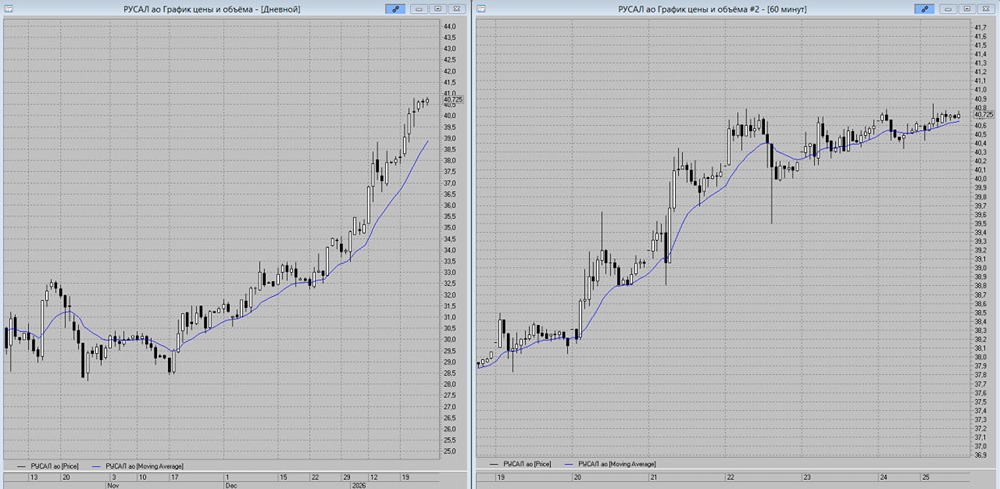Click the [Price] legend entry in the daily chart
The width and height of the screenshot is (1000, 489).
click(54, 467)
